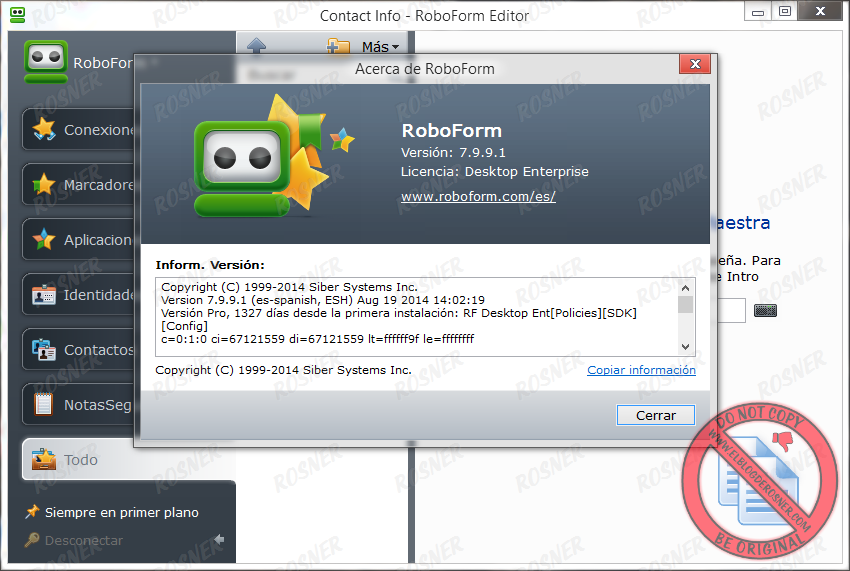
Task: Open the www.roboform.com/es/ link
Action: coord(478,196)
